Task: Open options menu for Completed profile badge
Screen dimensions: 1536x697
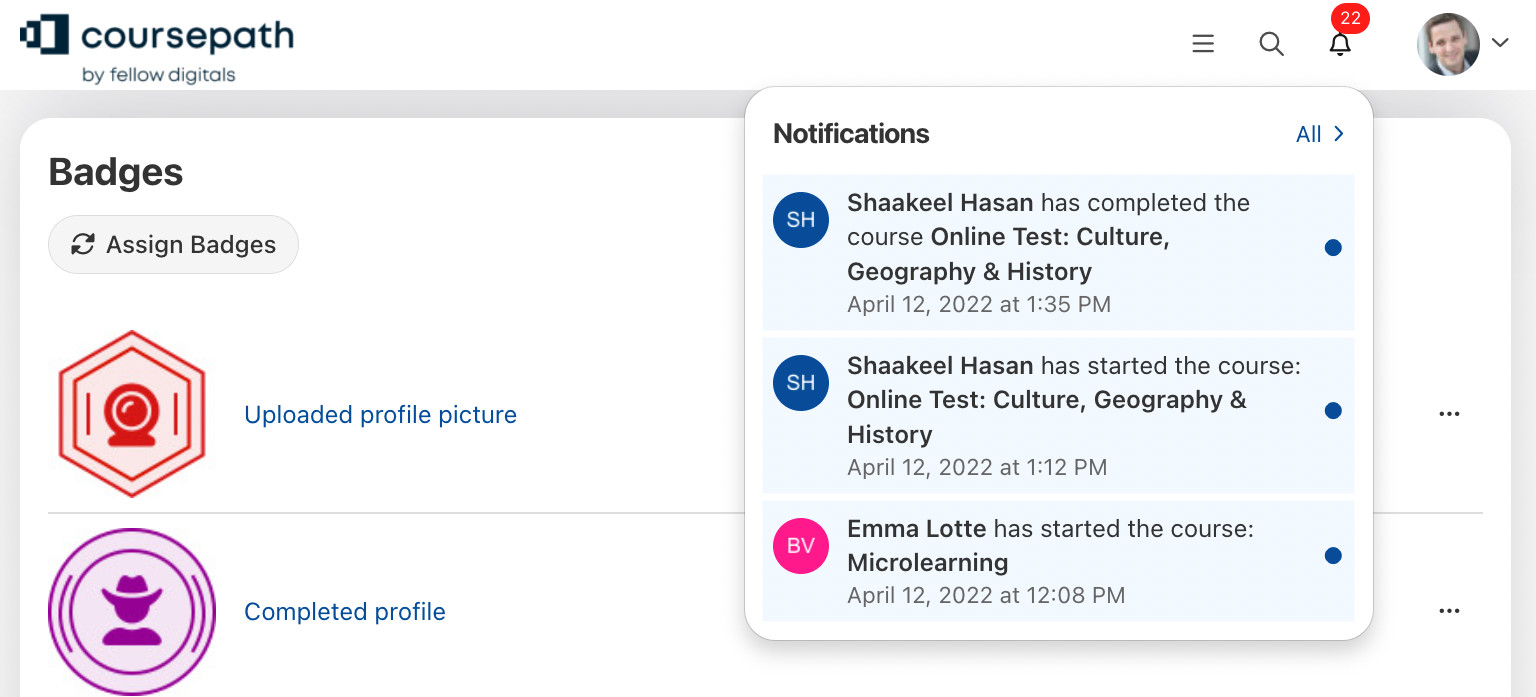Action: point(1449,611)
